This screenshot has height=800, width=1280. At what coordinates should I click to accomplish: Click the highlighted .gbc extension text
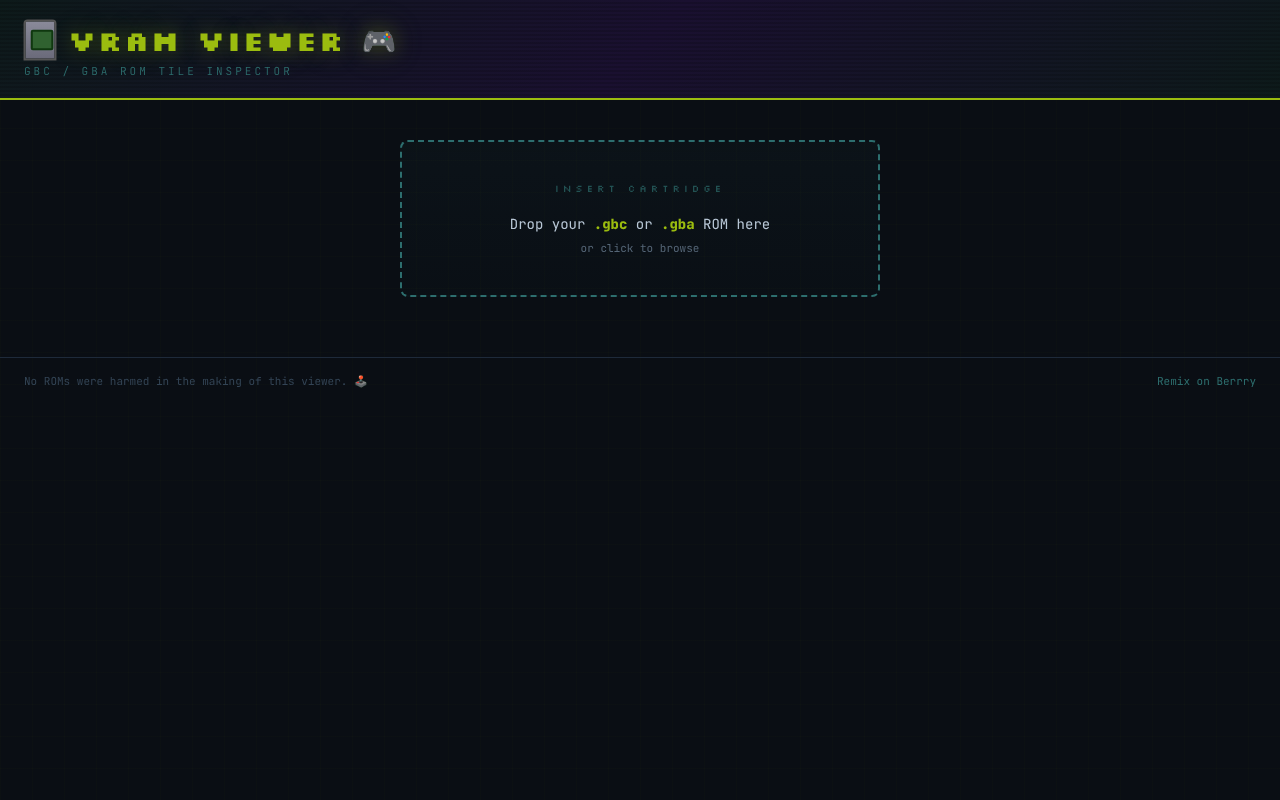point(611,225)
